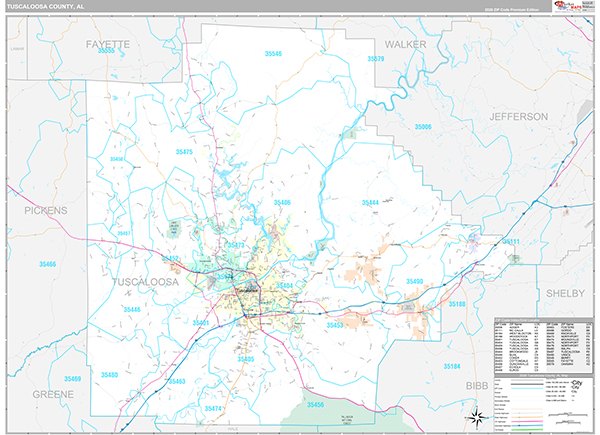Screen dimensions: 600x435
Task: Click ZIP code 35473 label
Action: tap(236, 245)
